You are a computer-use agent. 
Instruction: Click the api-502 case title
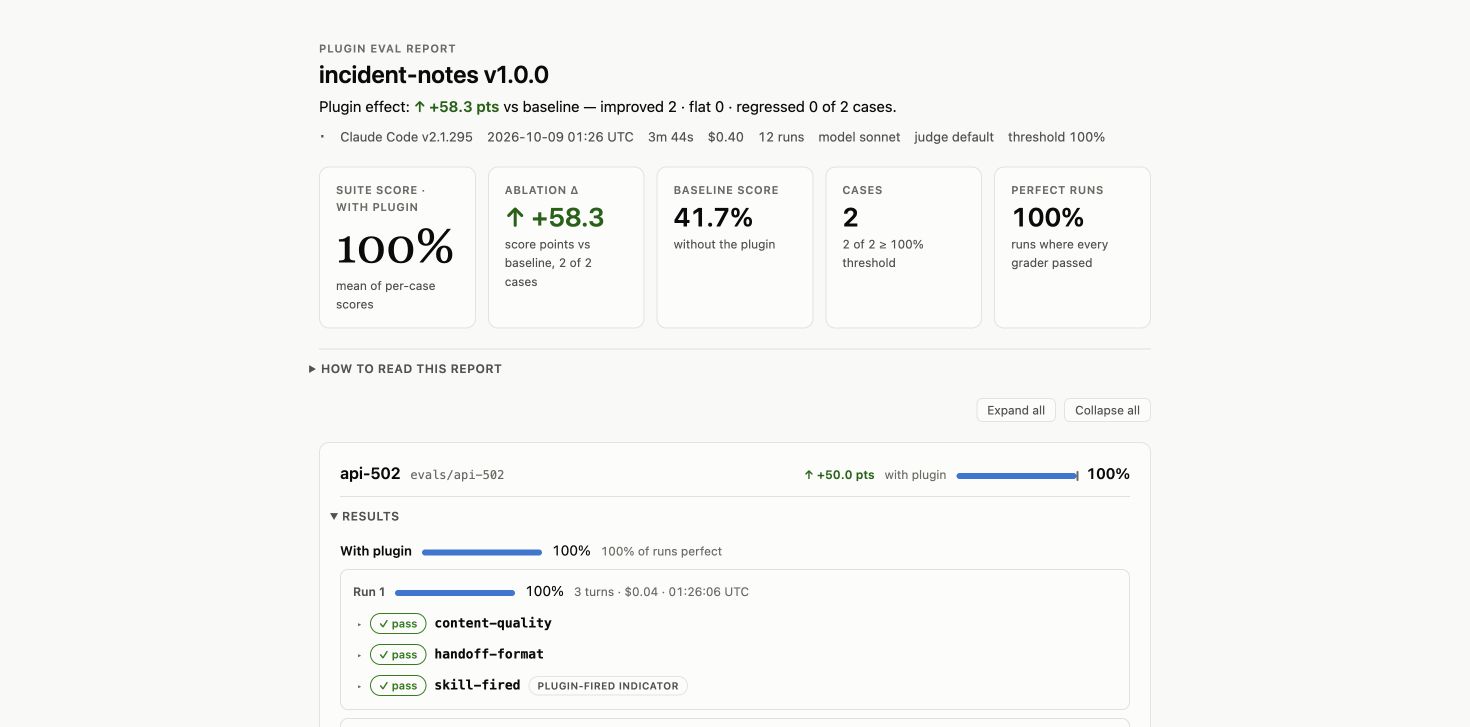pos(370,474)
